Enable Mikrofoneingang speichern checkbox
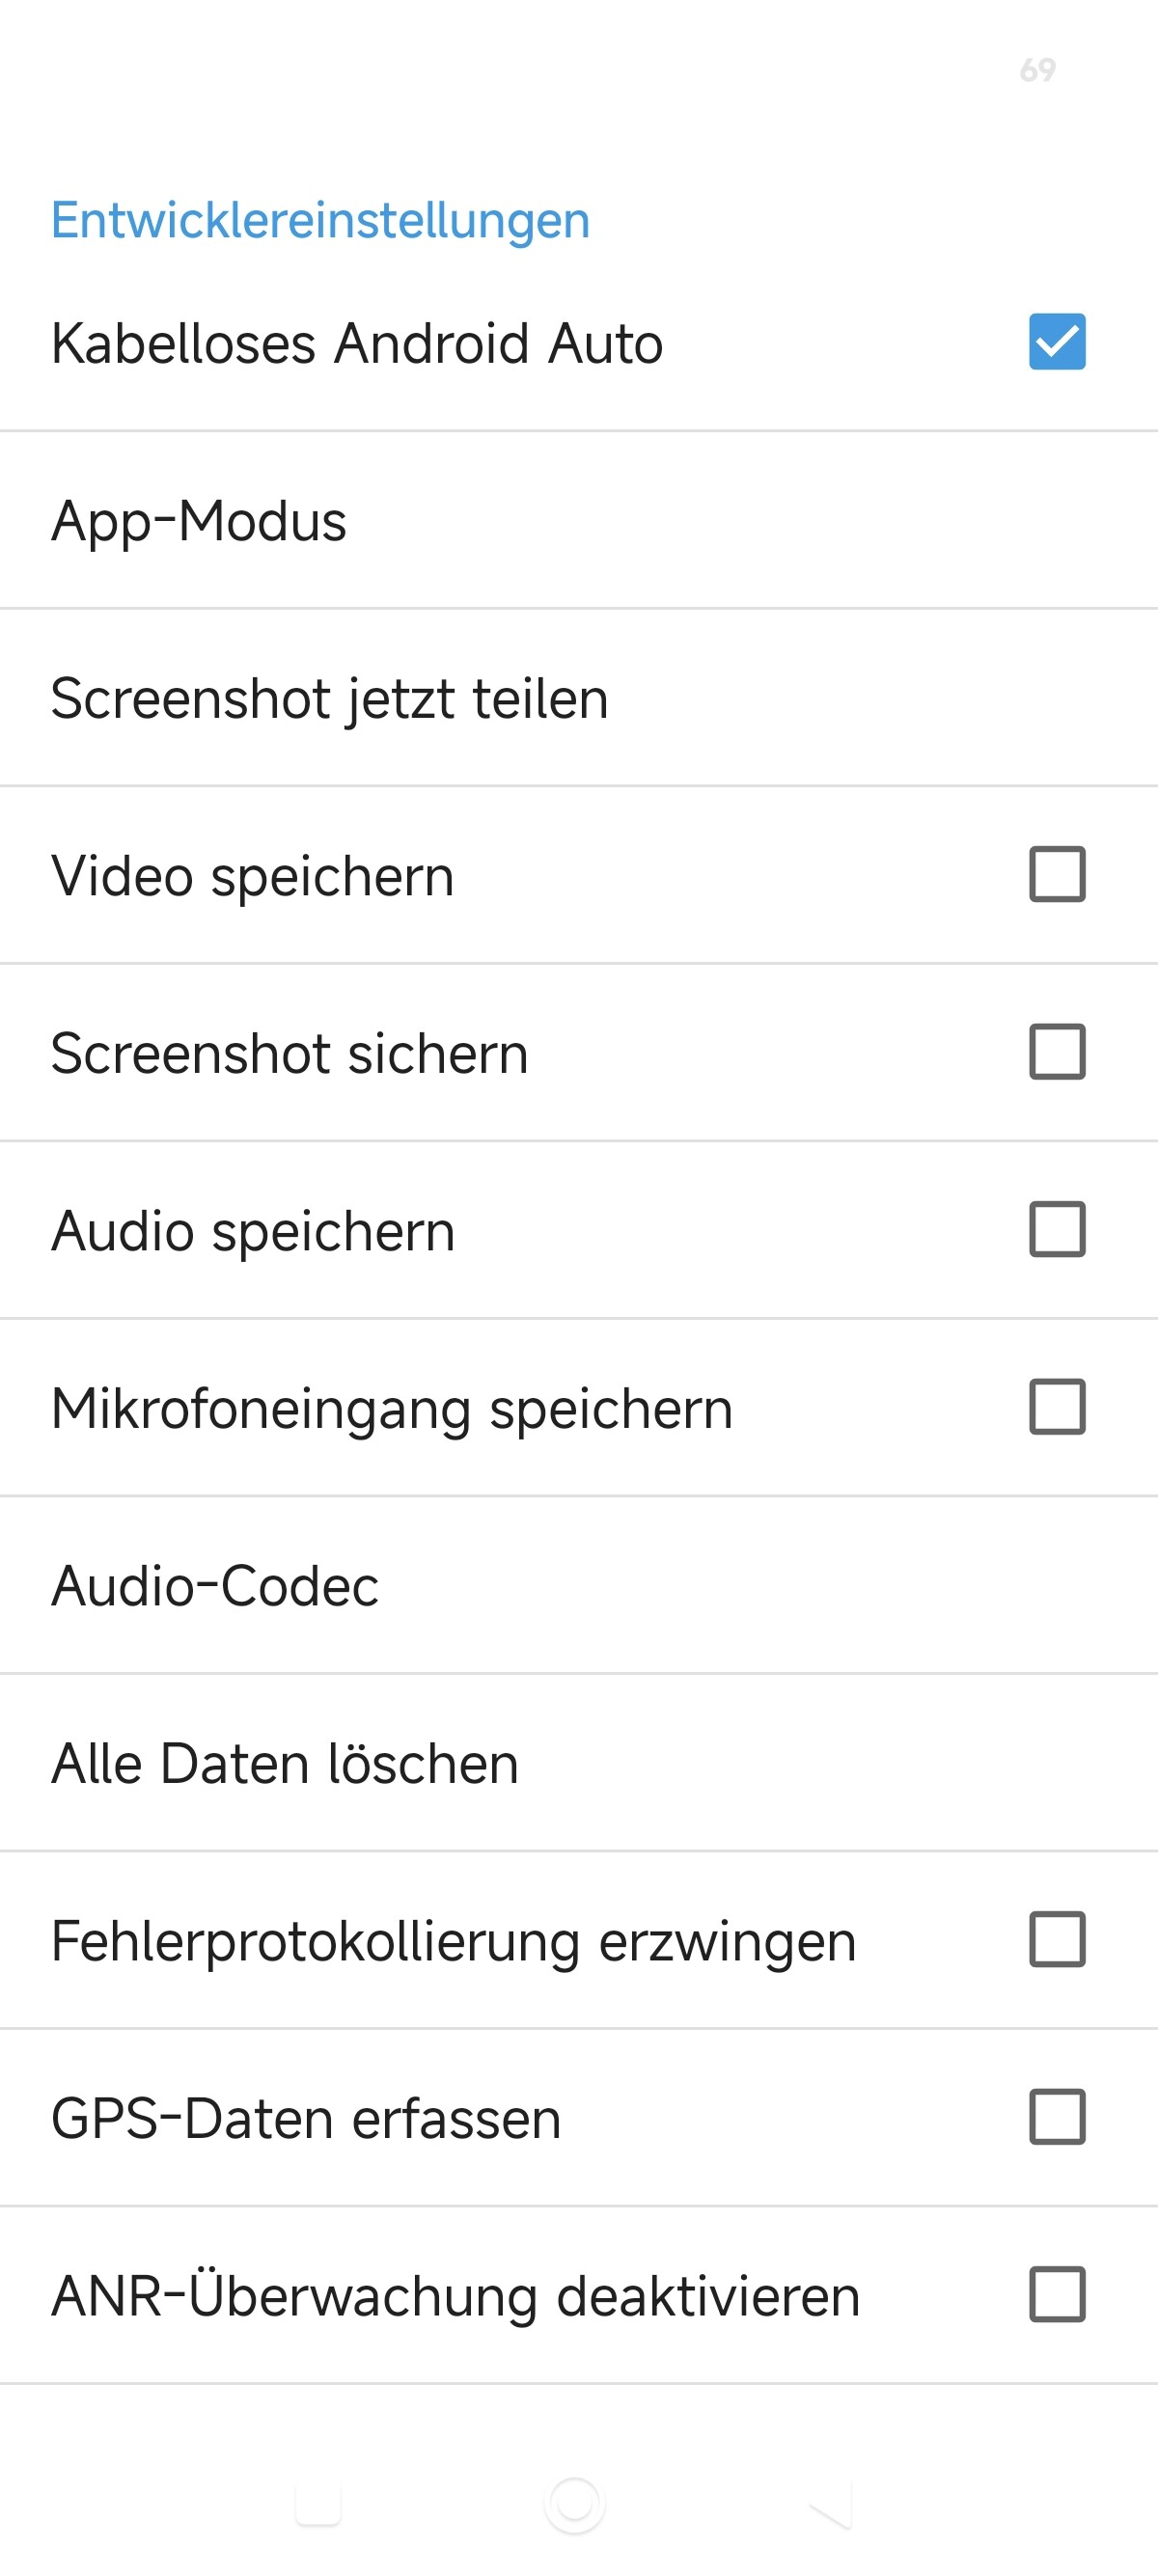Viewport: 1158px width, 2576px height. 1057,1407
